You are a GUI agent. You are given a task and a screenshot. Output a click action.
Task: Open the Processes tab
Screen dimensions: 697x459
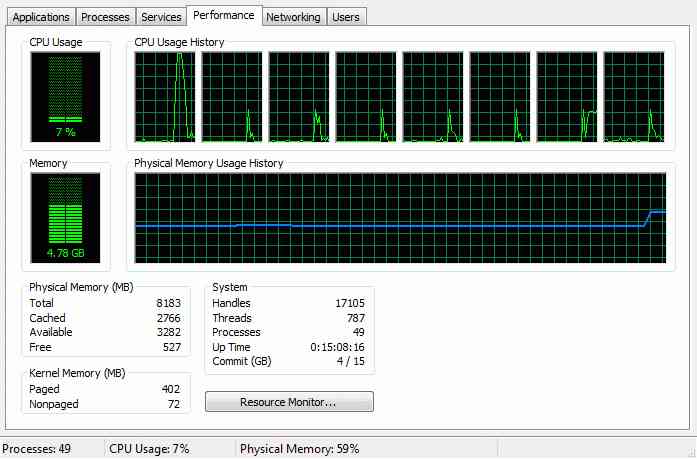click(x=105, y=17)
